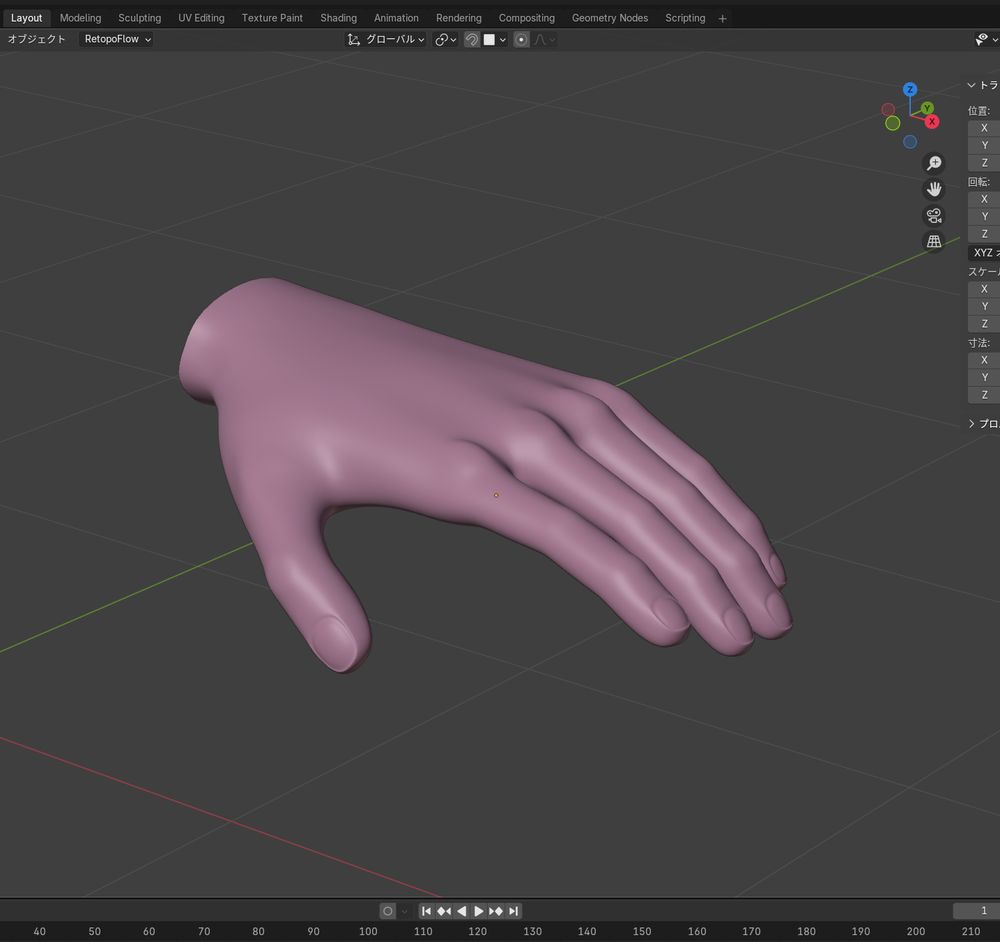Switch to UV Editing workspace
1000x942 pixels.
pyautogui.click(x=201, y=18)
